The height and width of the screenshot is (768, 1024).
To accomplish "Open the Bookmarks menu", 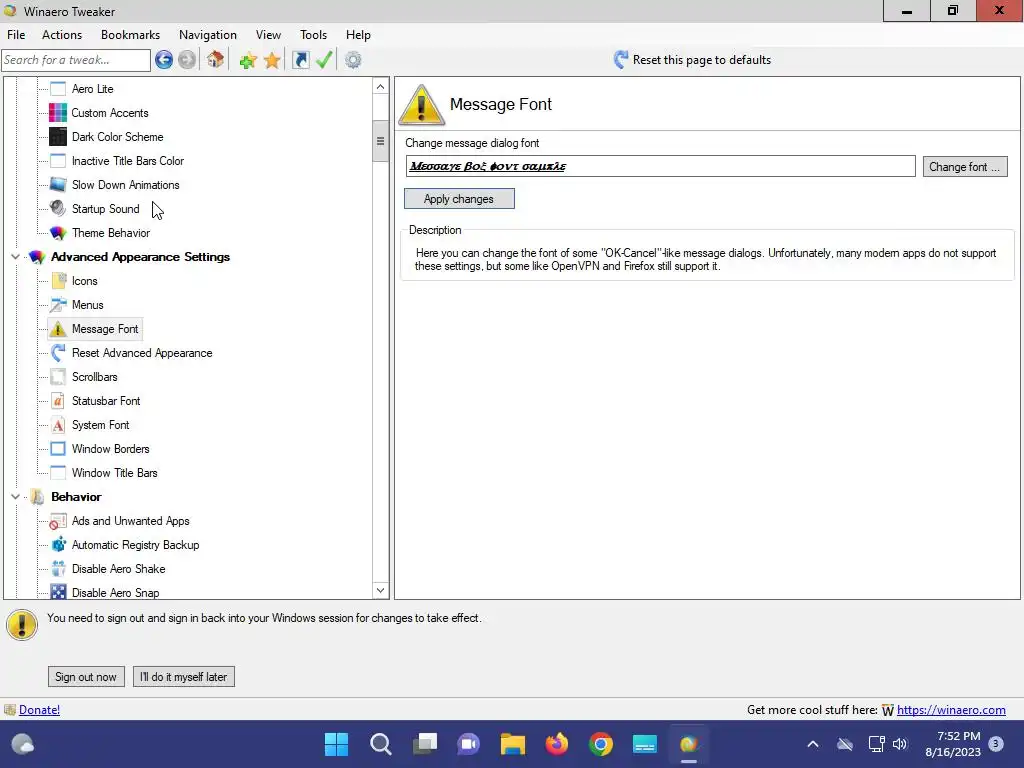I will pos(131,35).
